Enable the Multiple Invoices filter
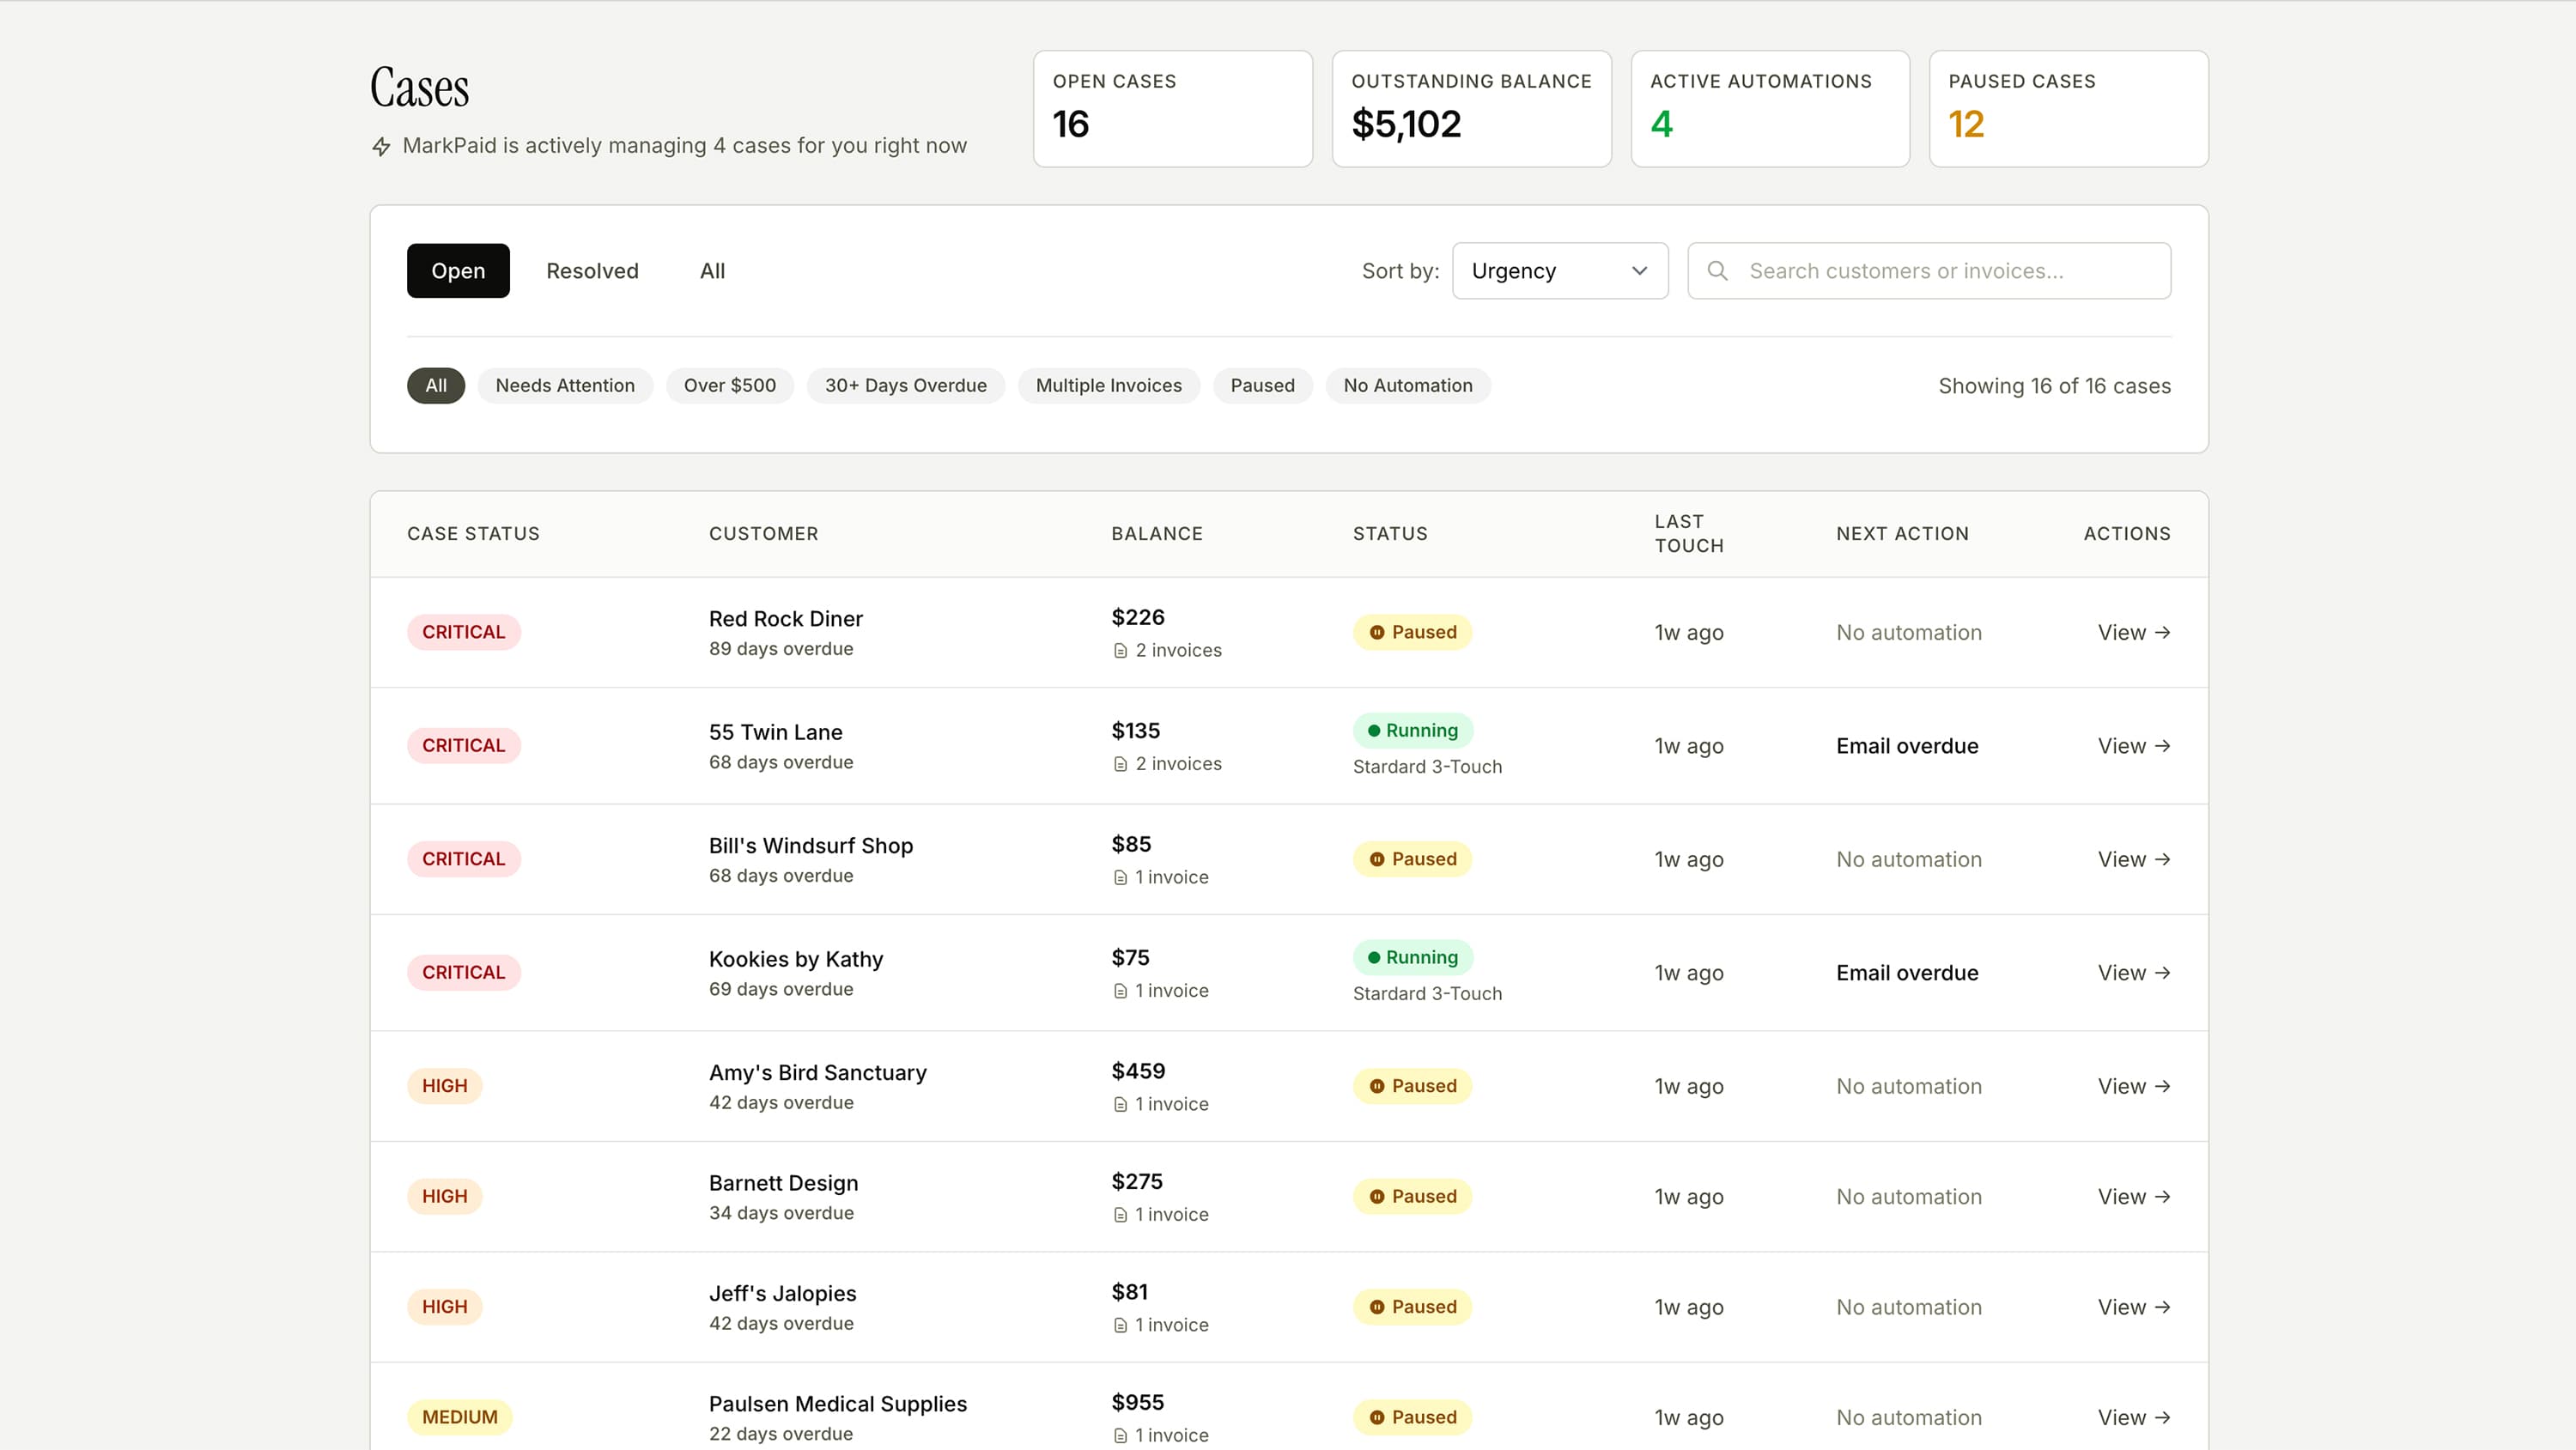 tap(1108, 386)
